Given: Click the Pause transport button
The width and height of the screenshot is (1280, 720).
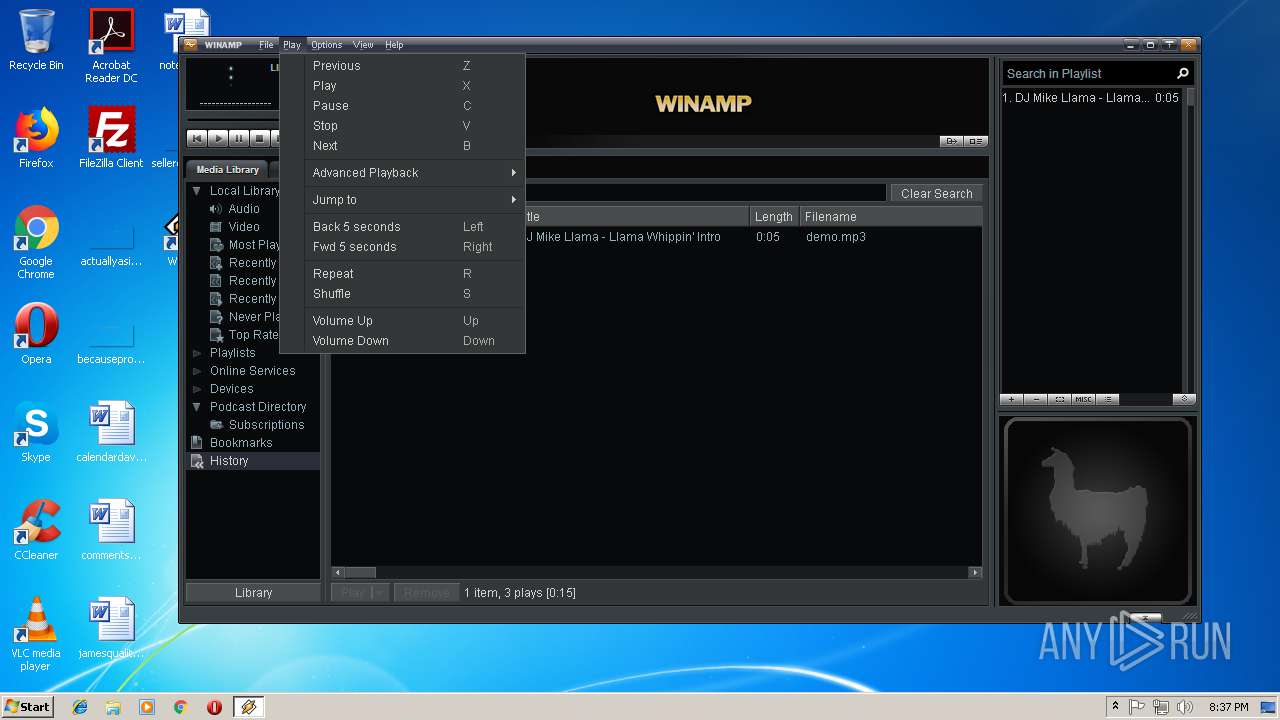Looking at the screenshot, I should pos(238,139).
